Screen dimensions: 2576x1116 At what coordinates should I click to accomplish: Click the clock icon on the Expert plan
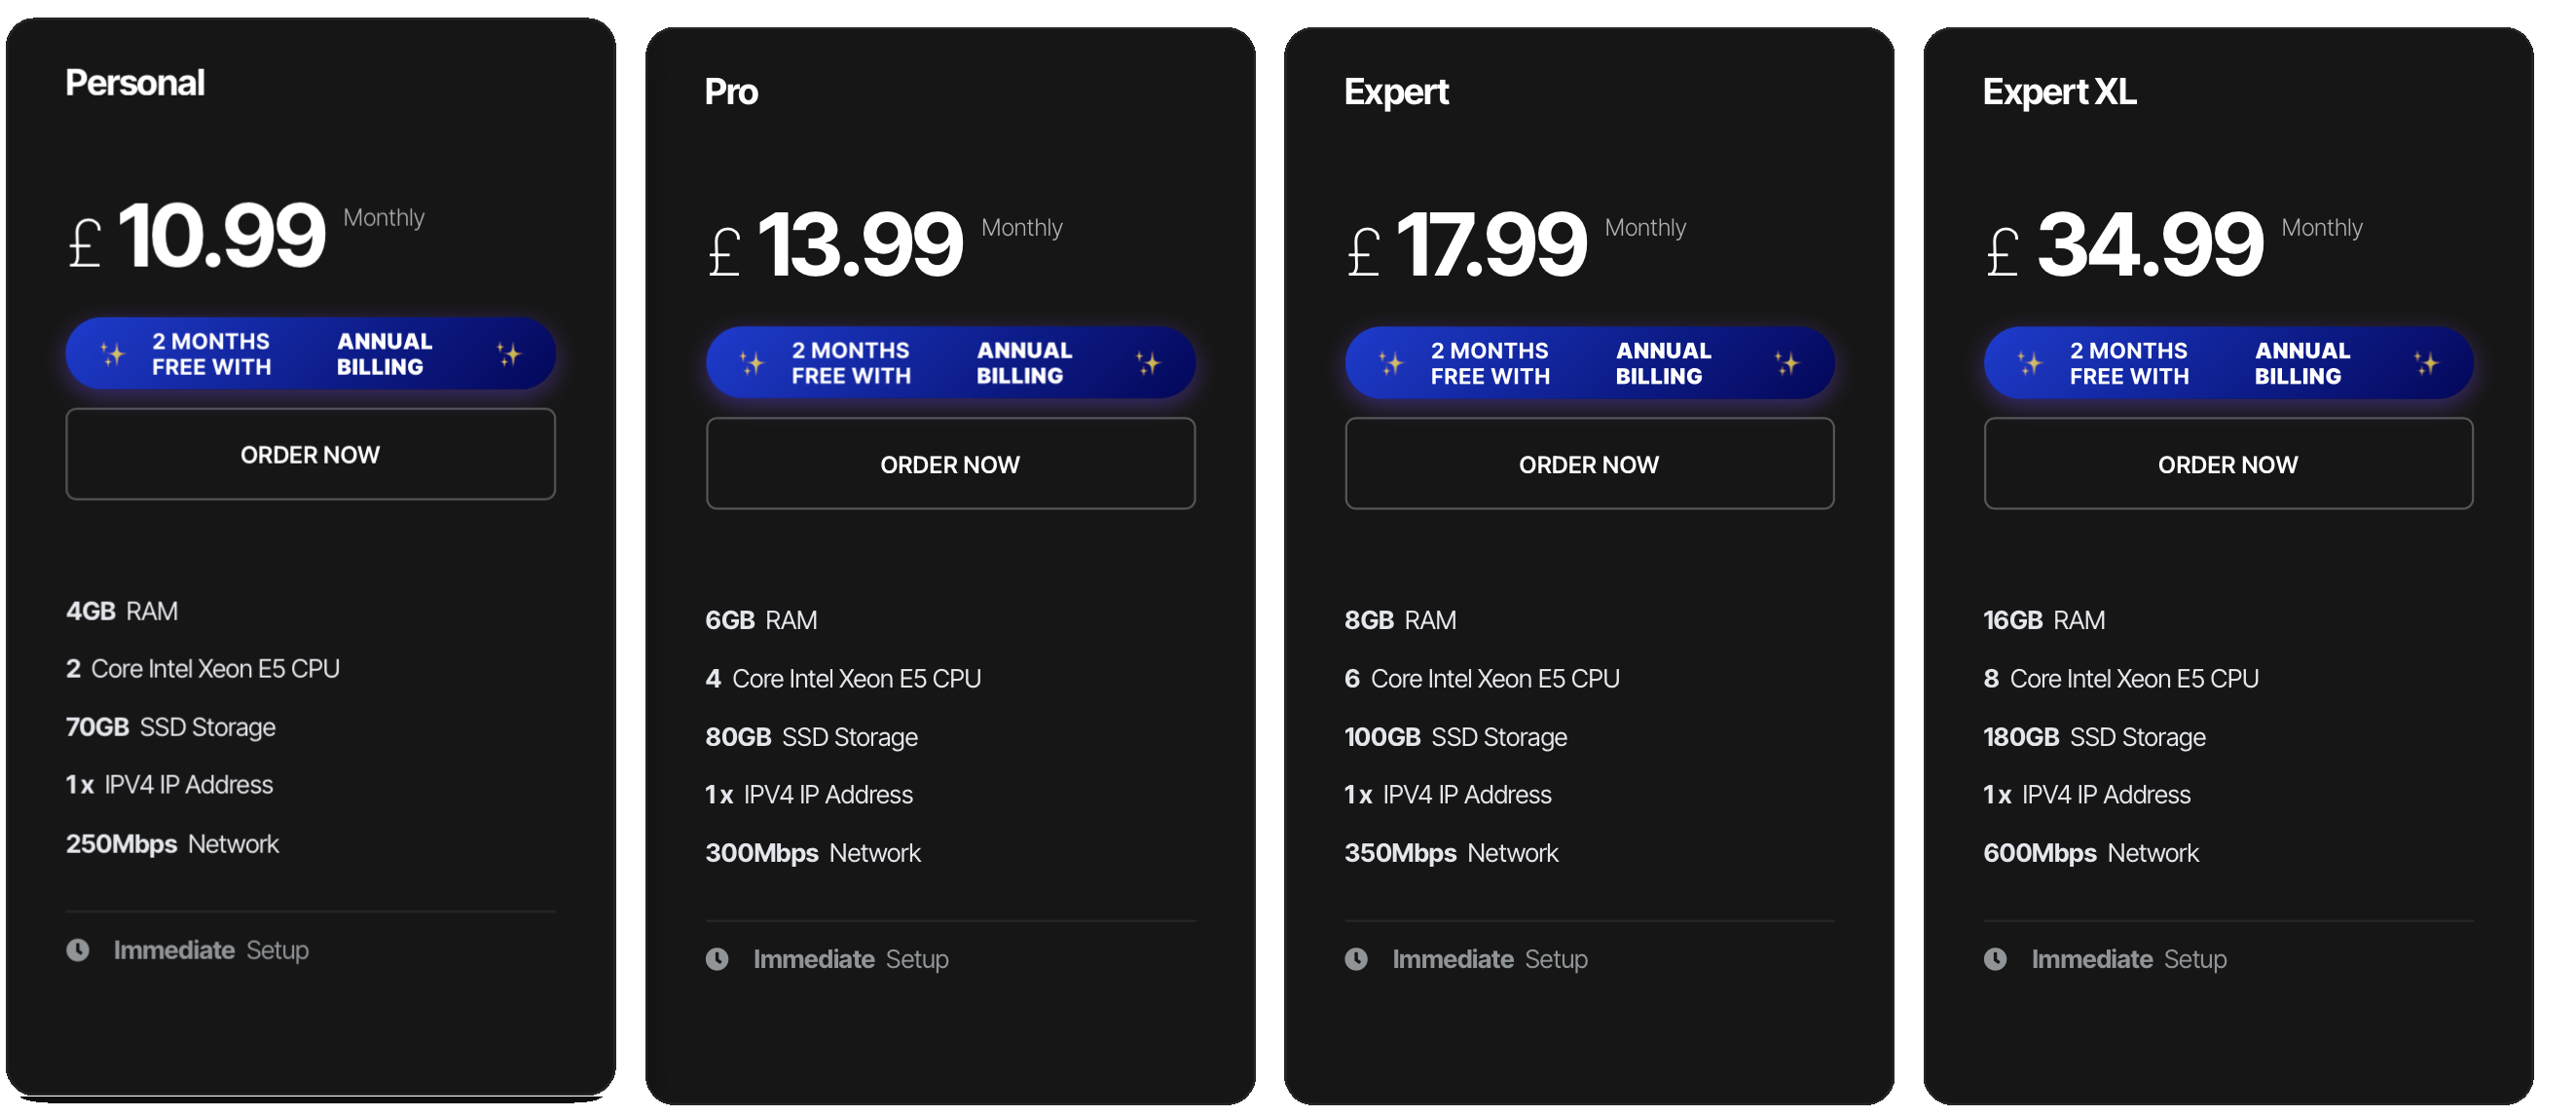click(1358, 959)
